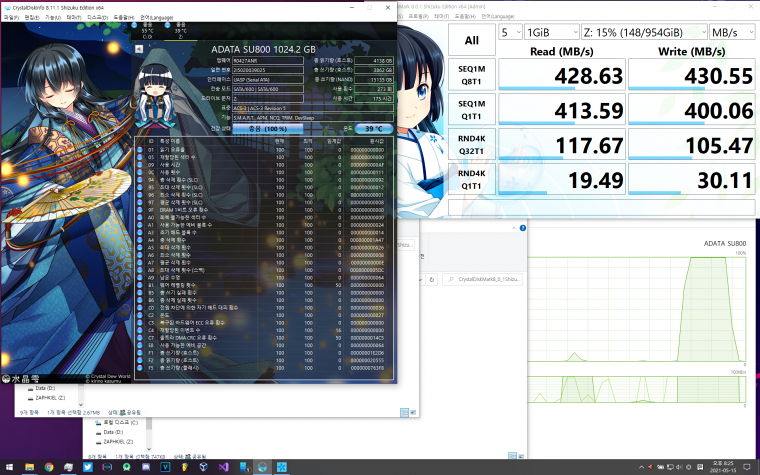Open Unity Hub from the taskbar
Viewport: 760px width, 475px height.
point(204,467)
